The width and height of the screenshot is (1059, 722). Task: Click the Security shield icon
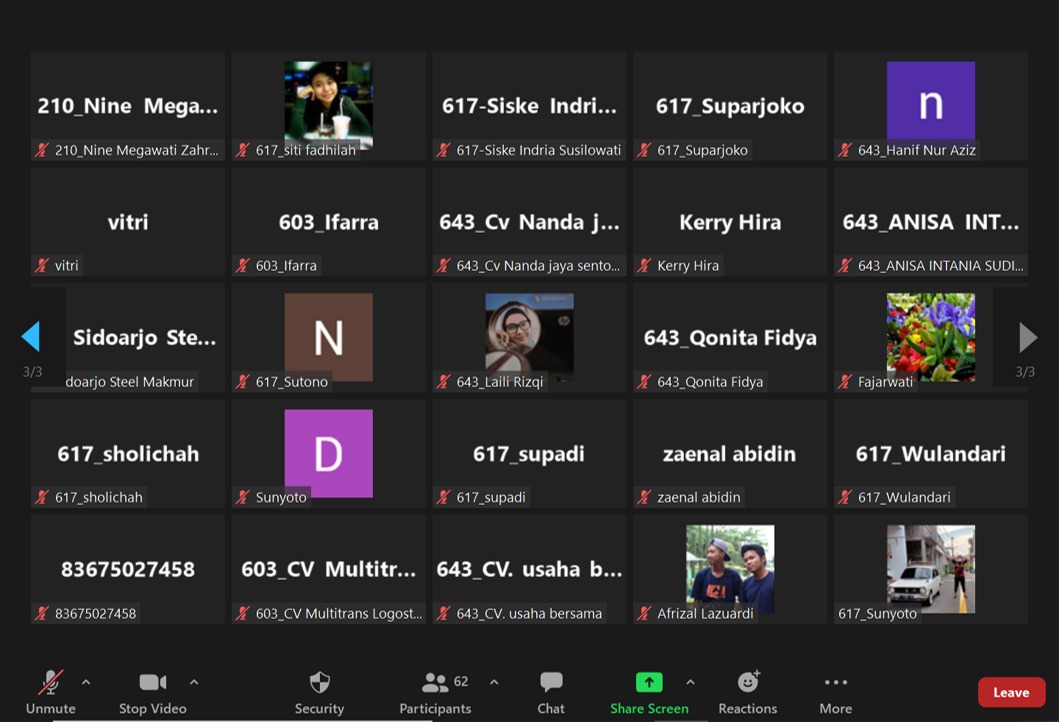click(319, 683)
